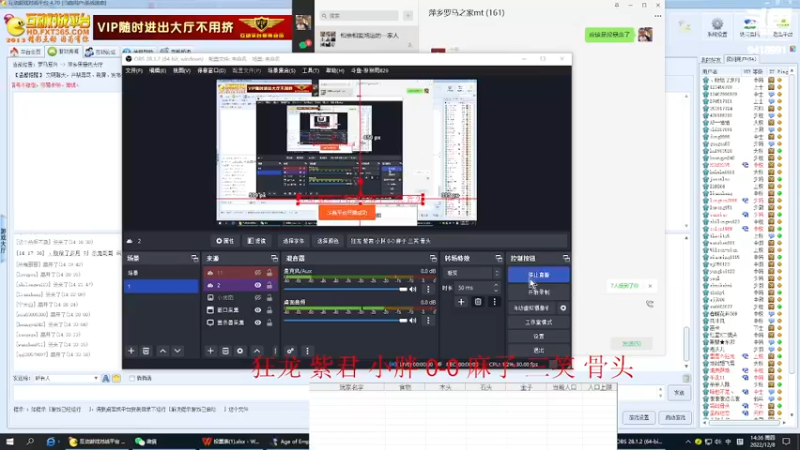
Task: Toggle lock on source 2
Action: click(x=269, y=285)
